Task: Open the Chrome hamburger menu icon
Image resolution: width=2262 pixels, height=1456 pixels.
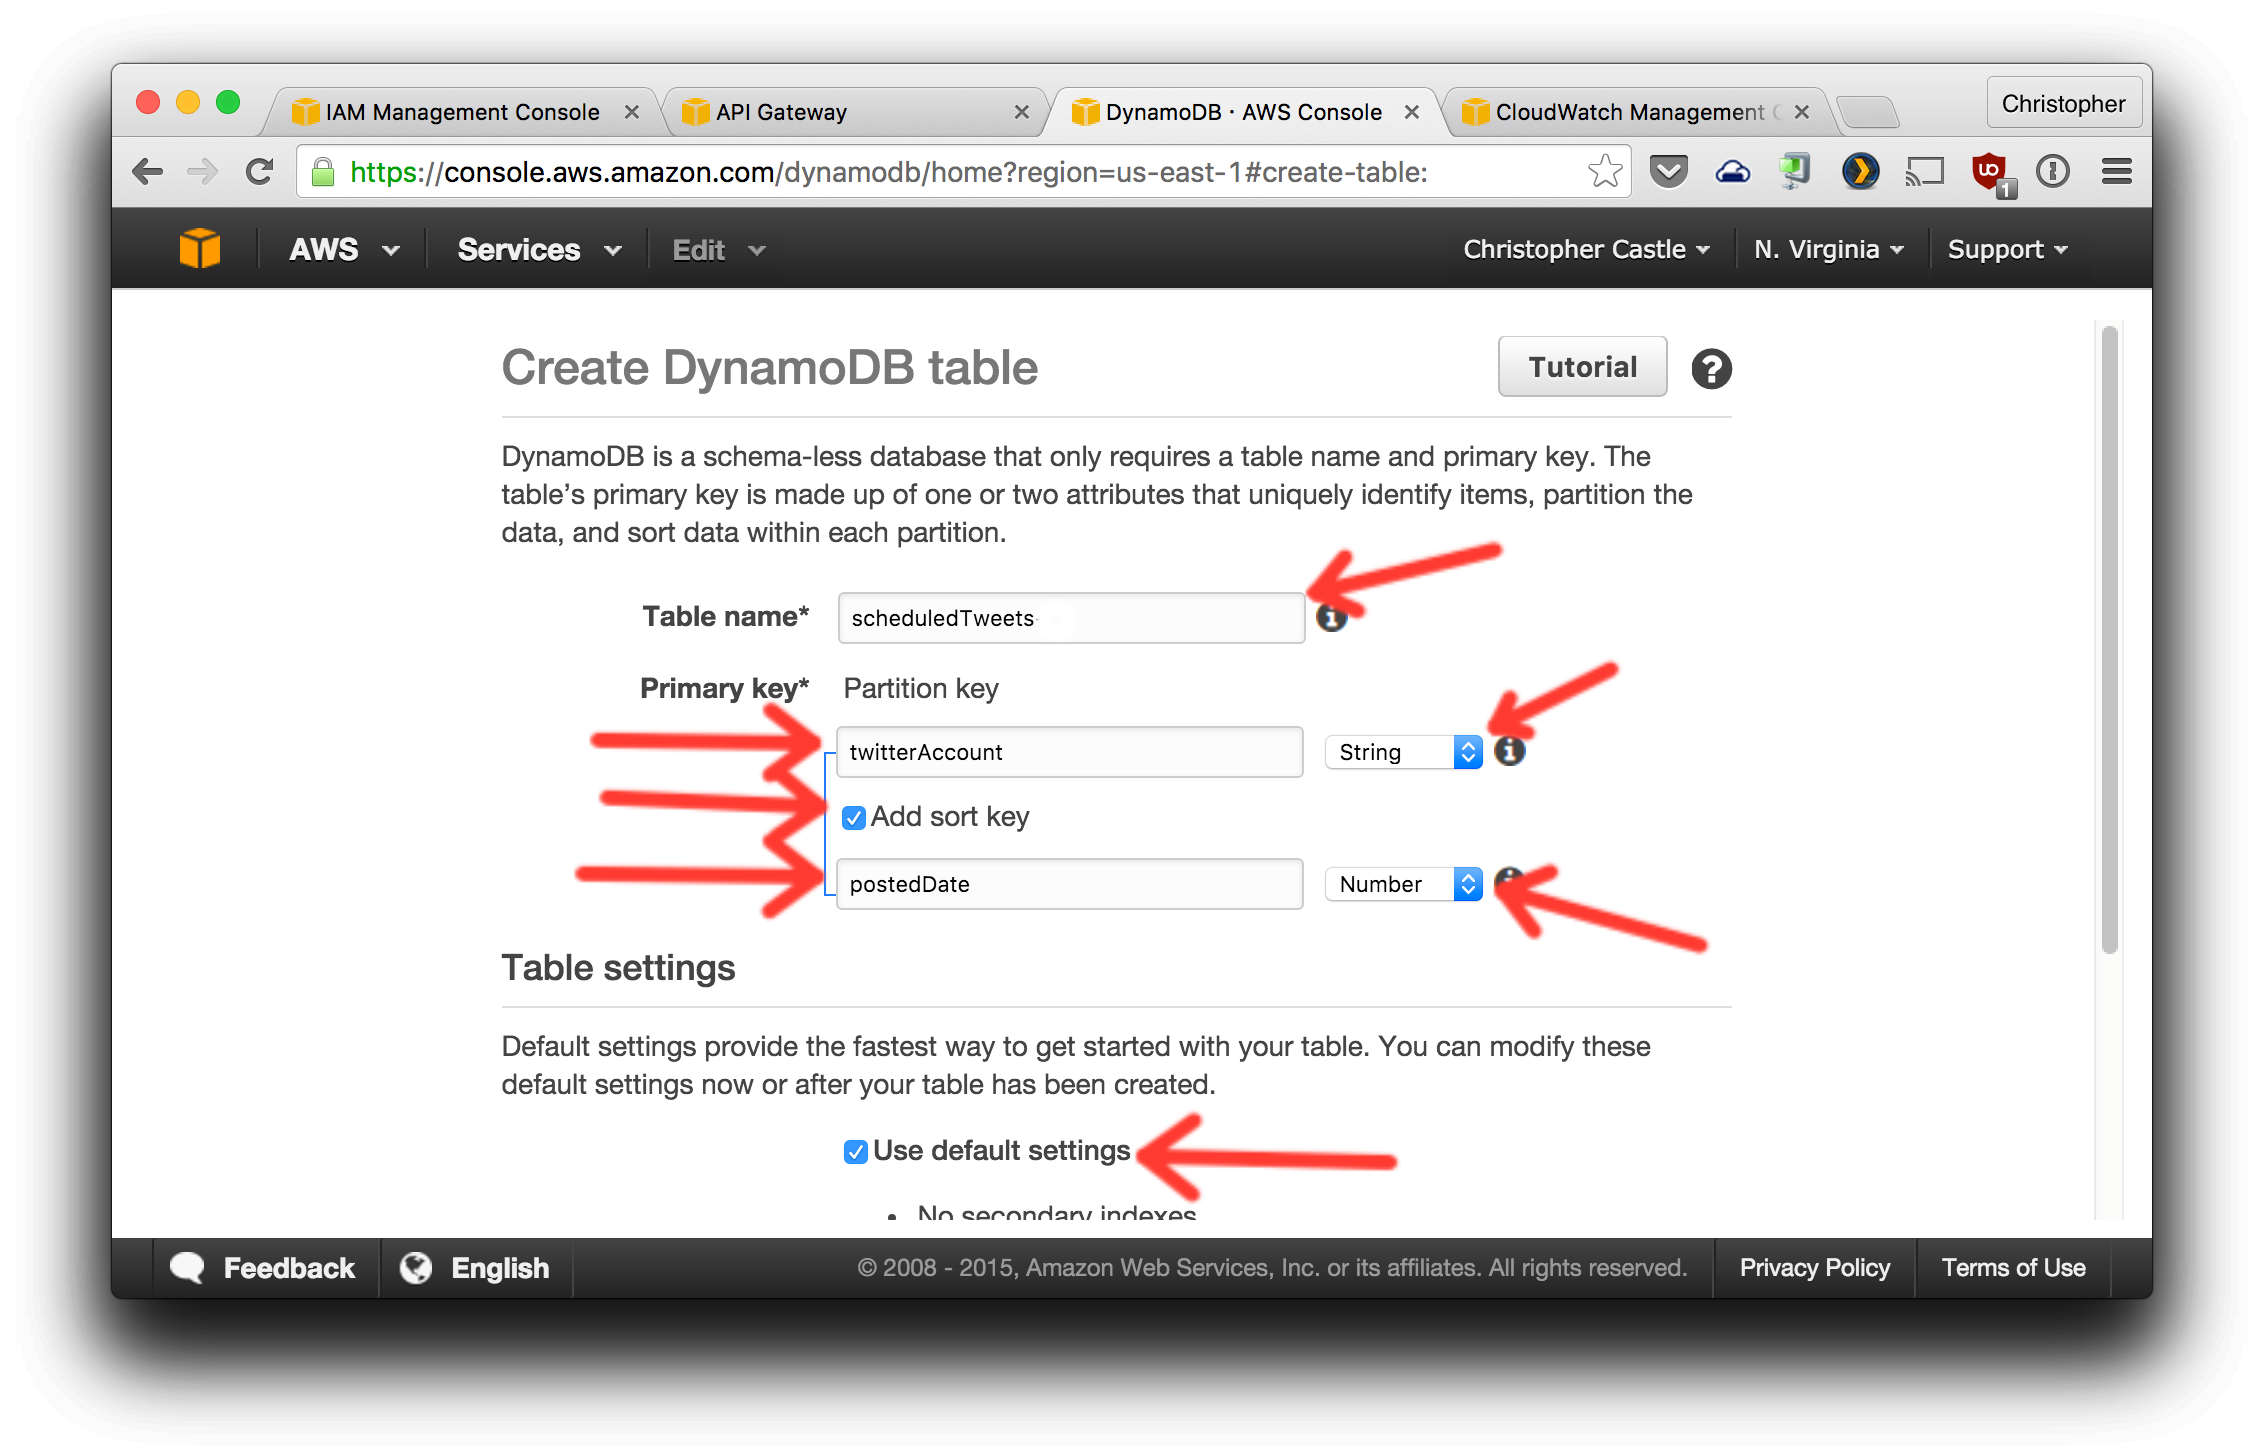Action: [2116, 172]
